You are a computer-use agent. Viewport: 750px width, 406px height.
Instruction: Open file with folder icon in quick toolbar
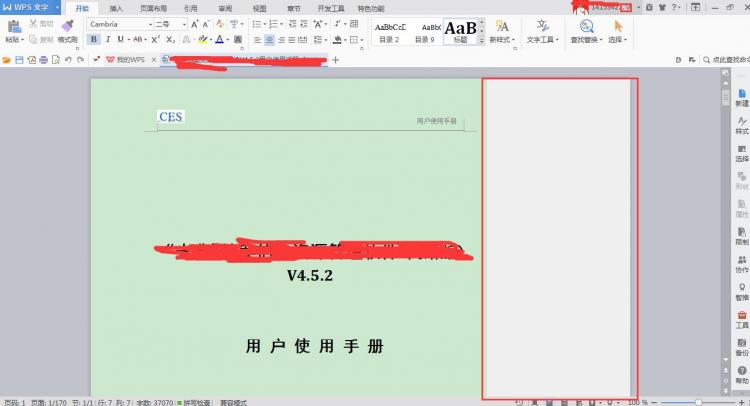coord(7,60)
